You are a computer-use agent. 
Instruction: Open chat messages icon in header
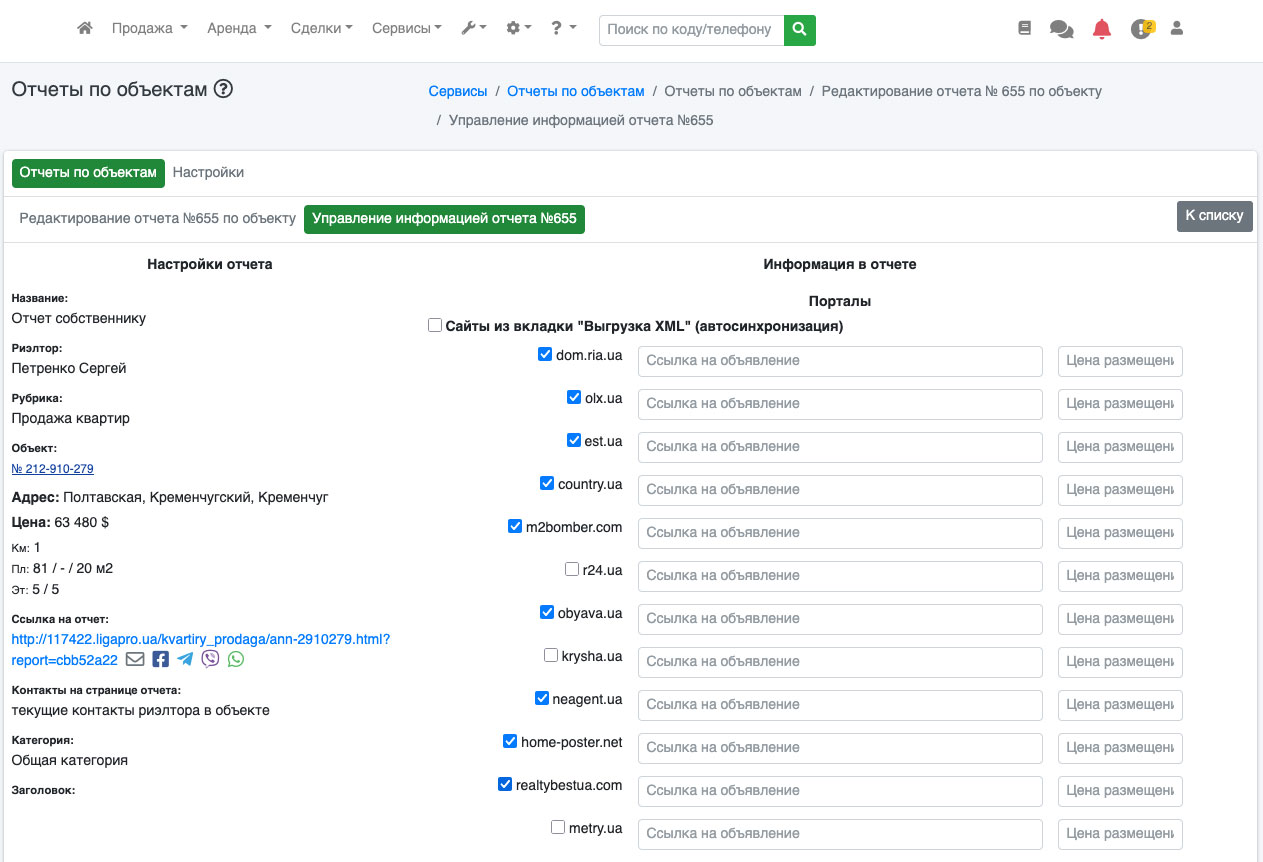(x=1061, y=29)
